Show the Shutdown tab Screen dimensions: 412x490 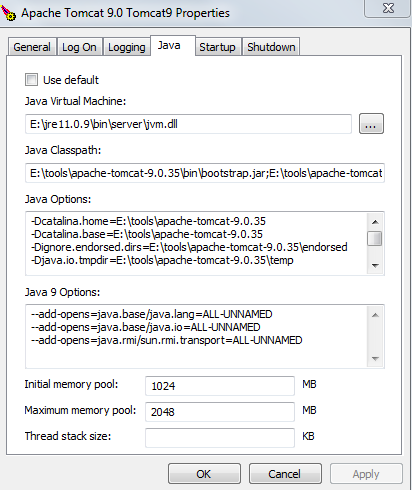pyautogui.click(x=271, y=47)
